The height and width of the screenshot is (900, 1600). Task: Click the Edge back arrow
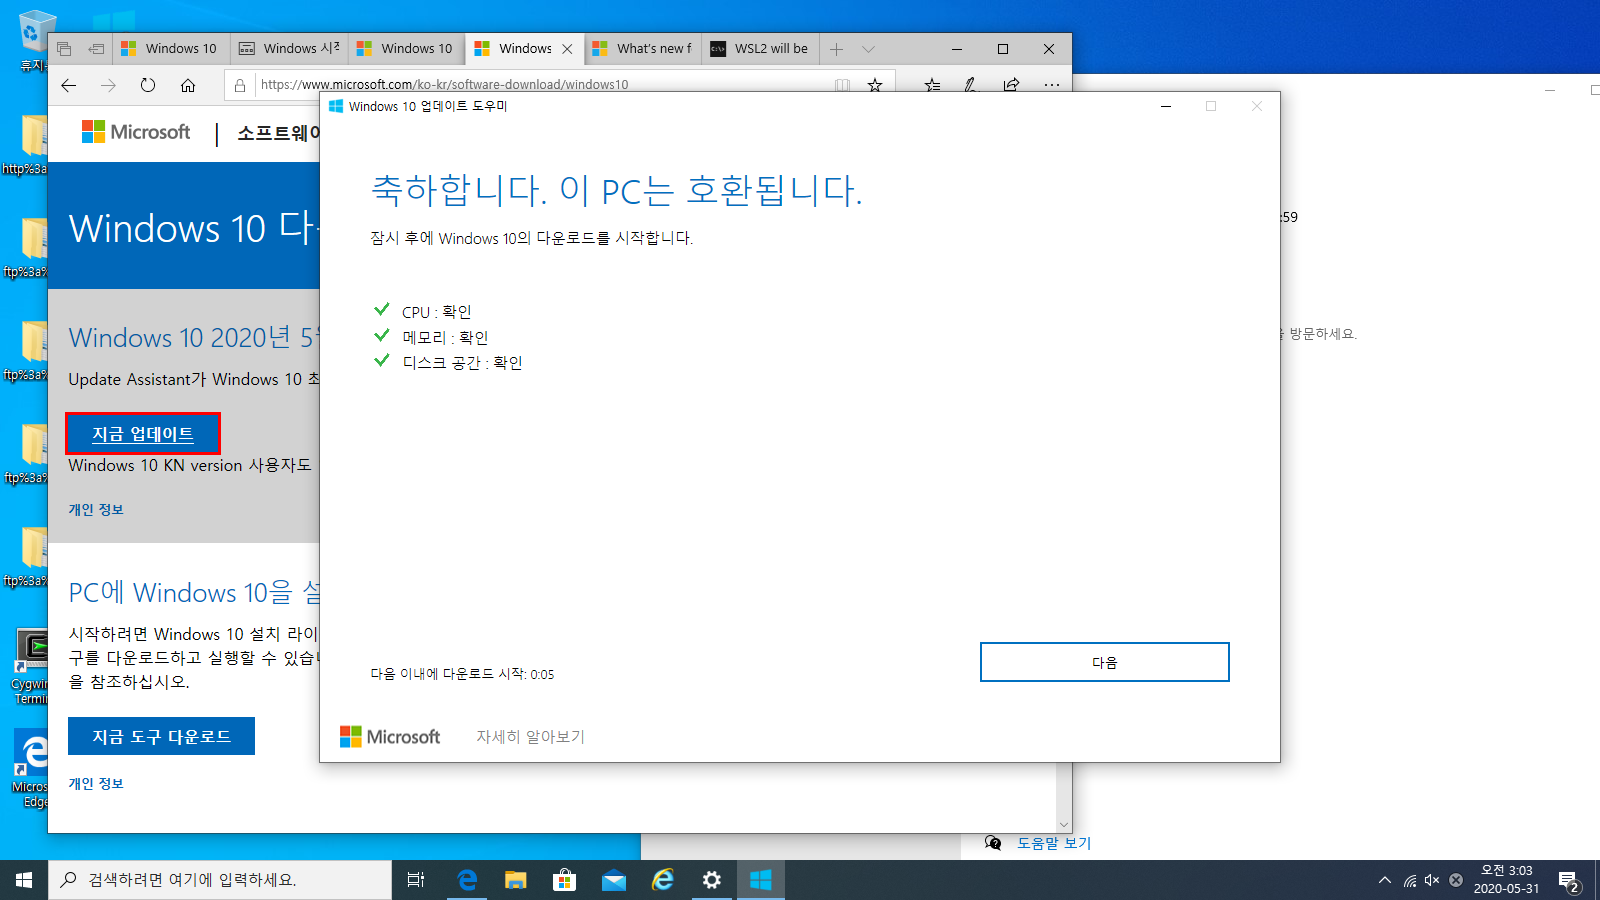68,85
